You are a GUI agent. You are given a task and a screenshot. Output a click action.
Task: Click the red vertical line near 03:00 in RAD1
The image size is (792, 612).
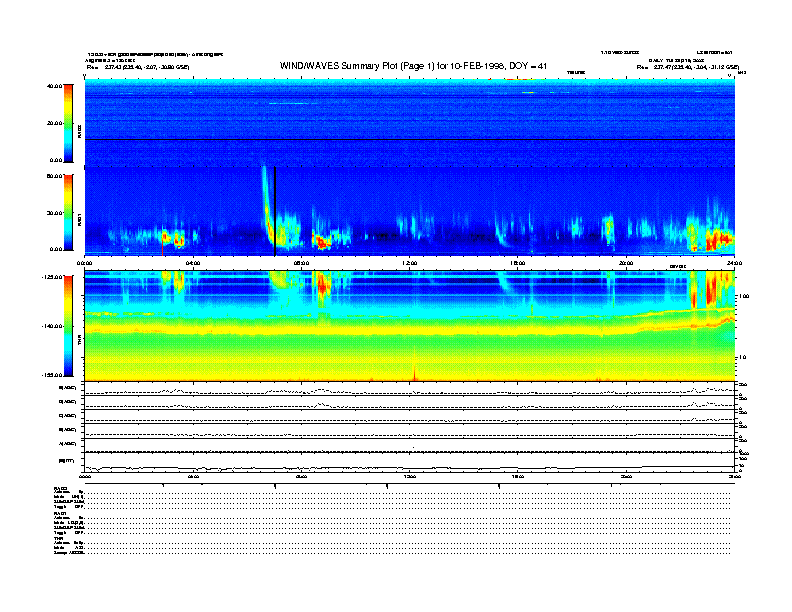162,247
